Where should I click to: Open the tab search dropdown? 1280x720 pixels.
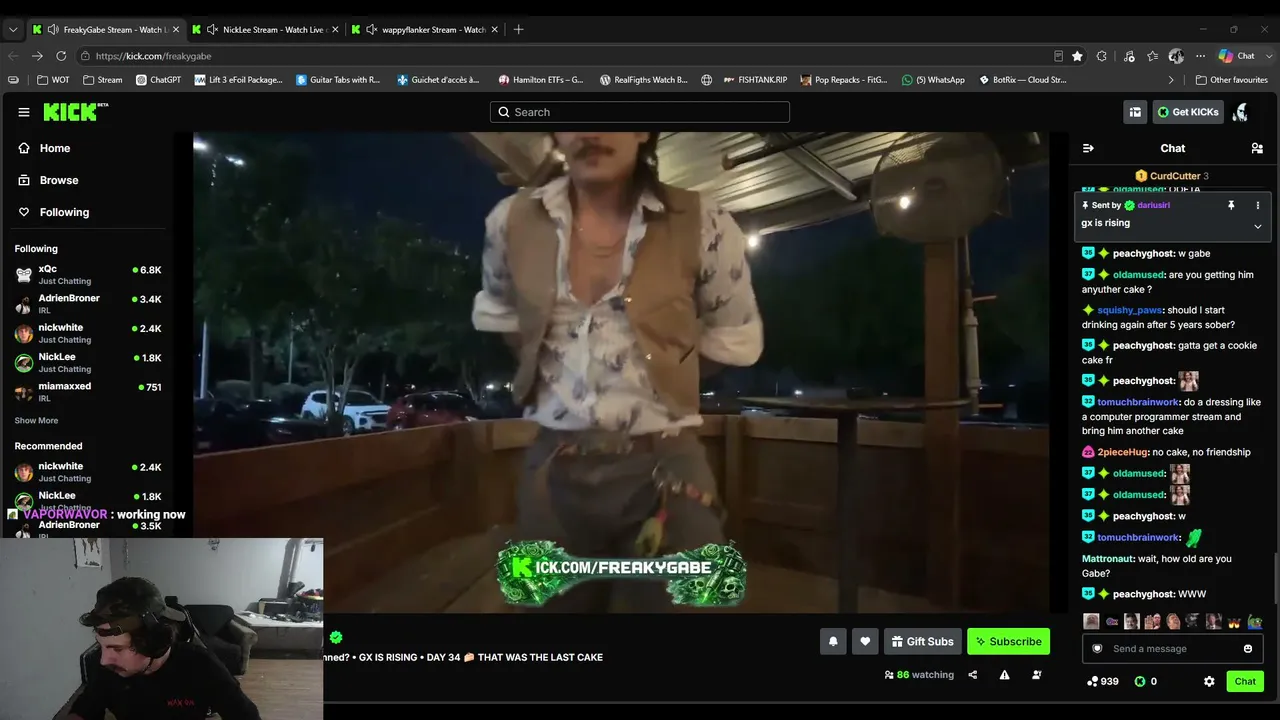click(12, 29)
